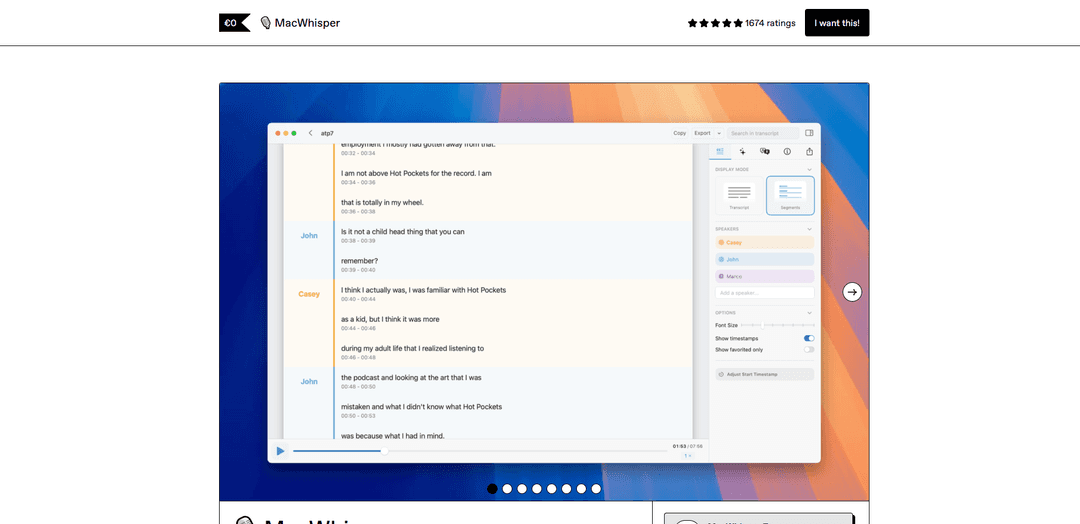Click the 'I want this!' button

click(x=837, y=23)
